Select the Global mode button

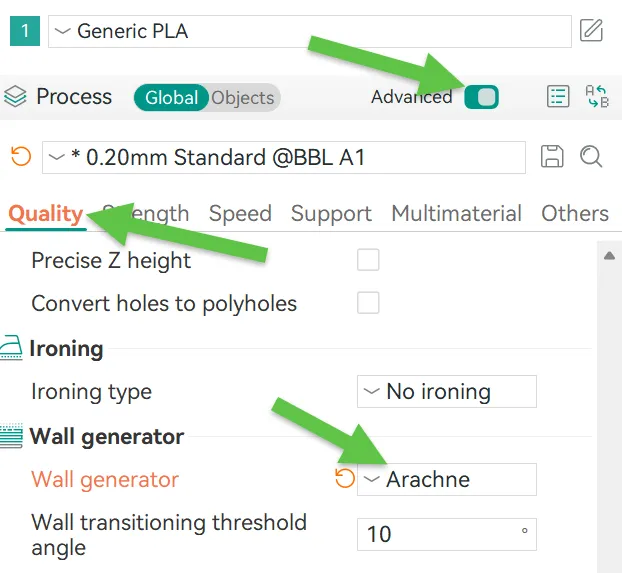171,97
